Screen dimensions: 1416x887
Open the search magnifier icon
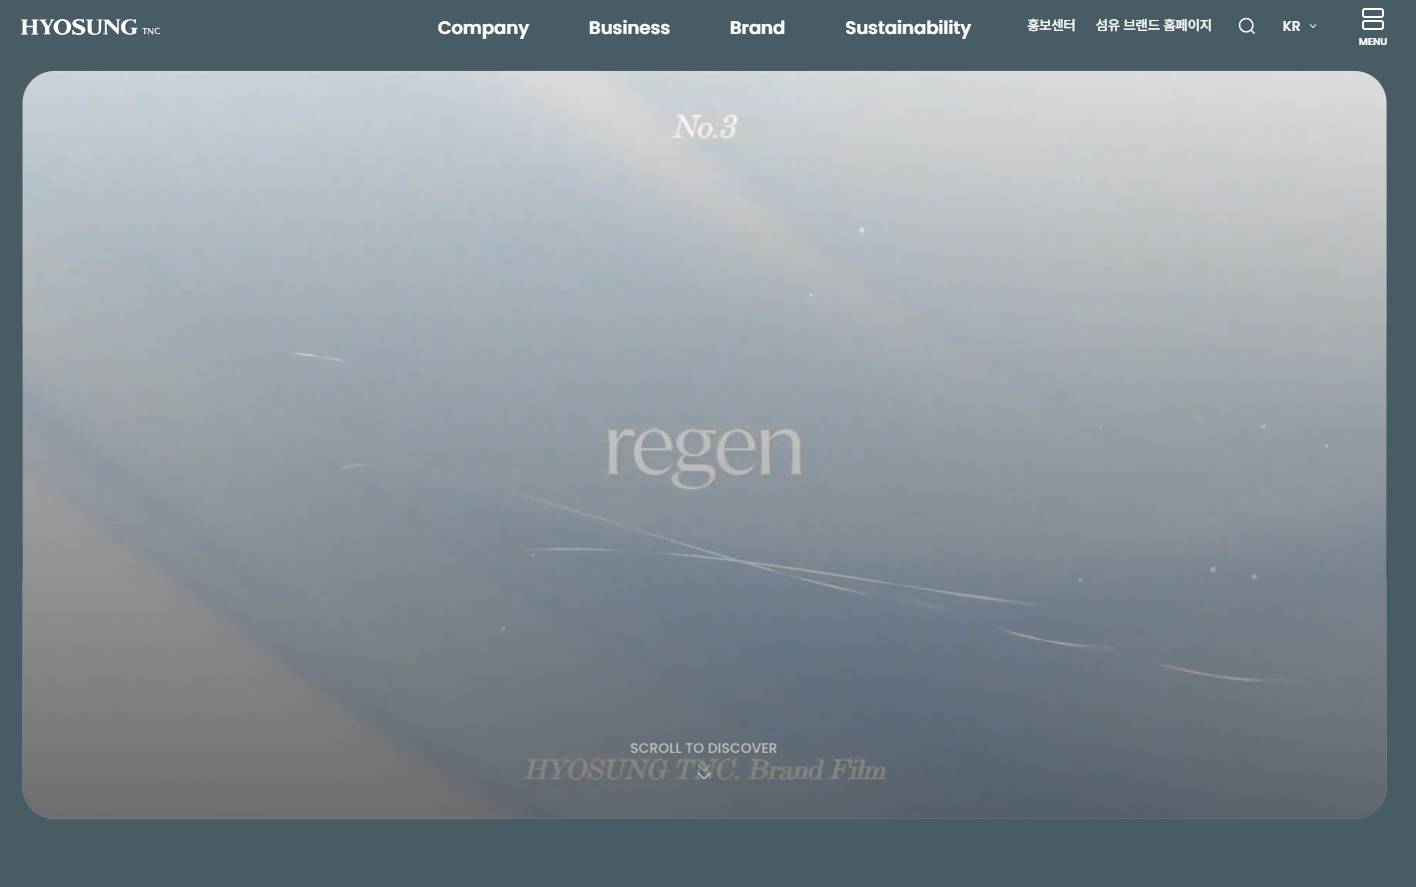[x=1246, y=26]
